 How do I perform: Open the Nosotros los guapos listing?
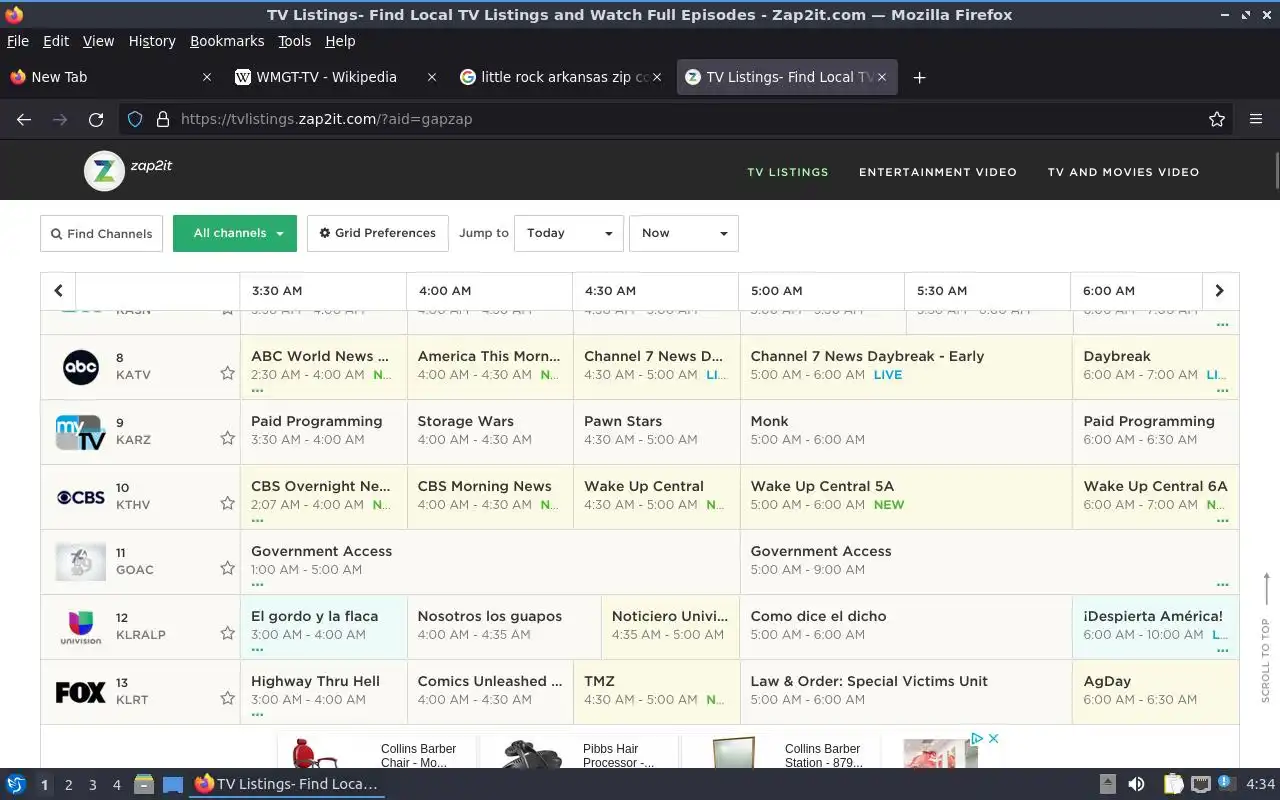coord(503,627)
